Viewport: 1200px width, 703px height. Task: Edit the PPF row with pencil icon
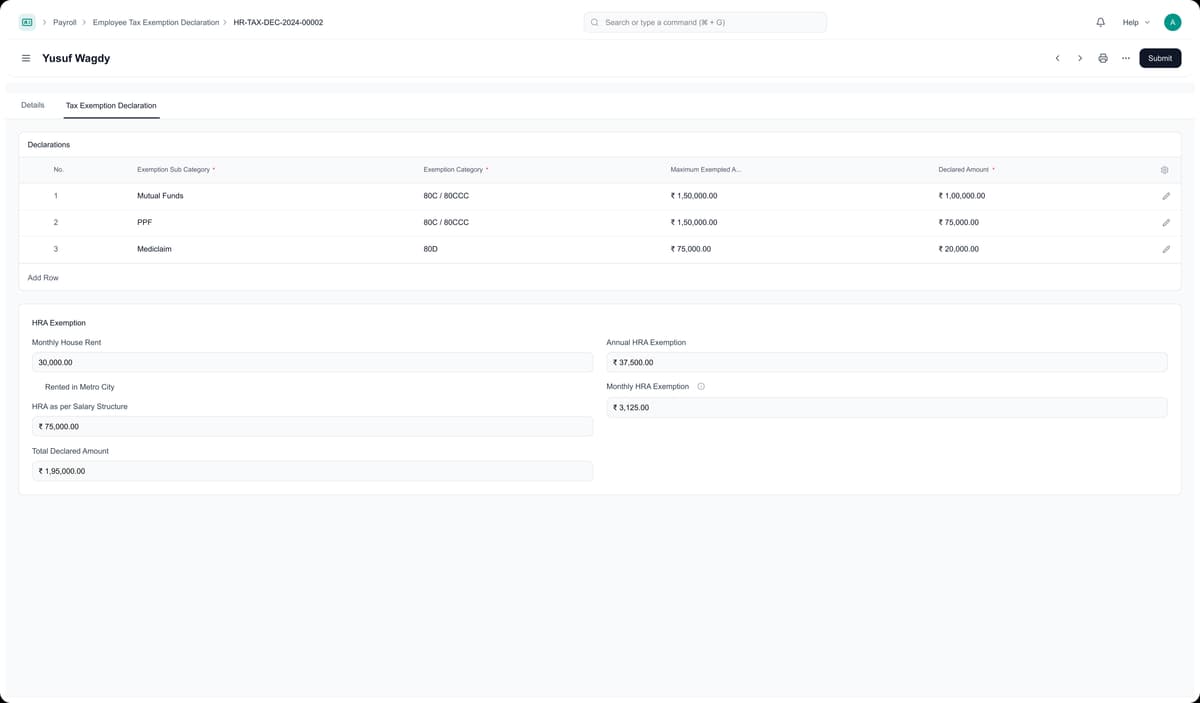point(1166,222)
